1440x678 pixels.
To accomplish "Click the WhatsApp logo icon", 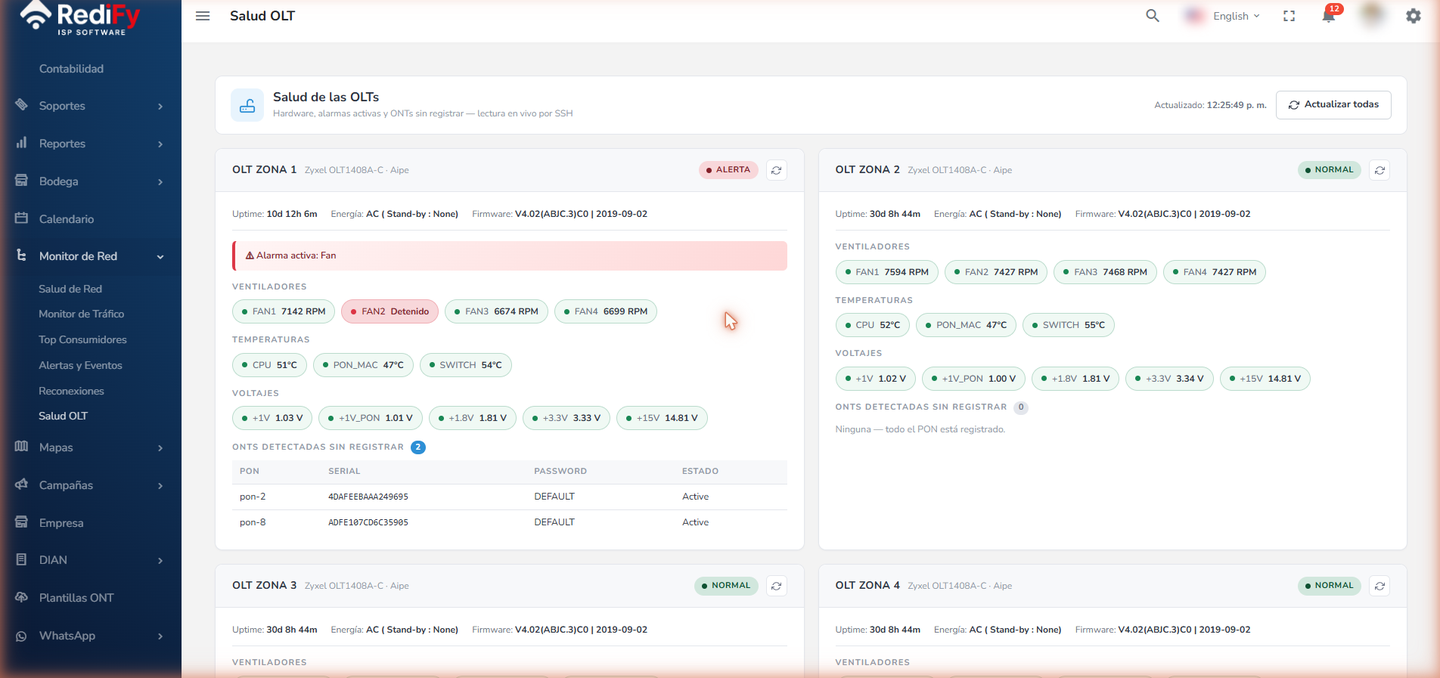I will pos(21,636).
